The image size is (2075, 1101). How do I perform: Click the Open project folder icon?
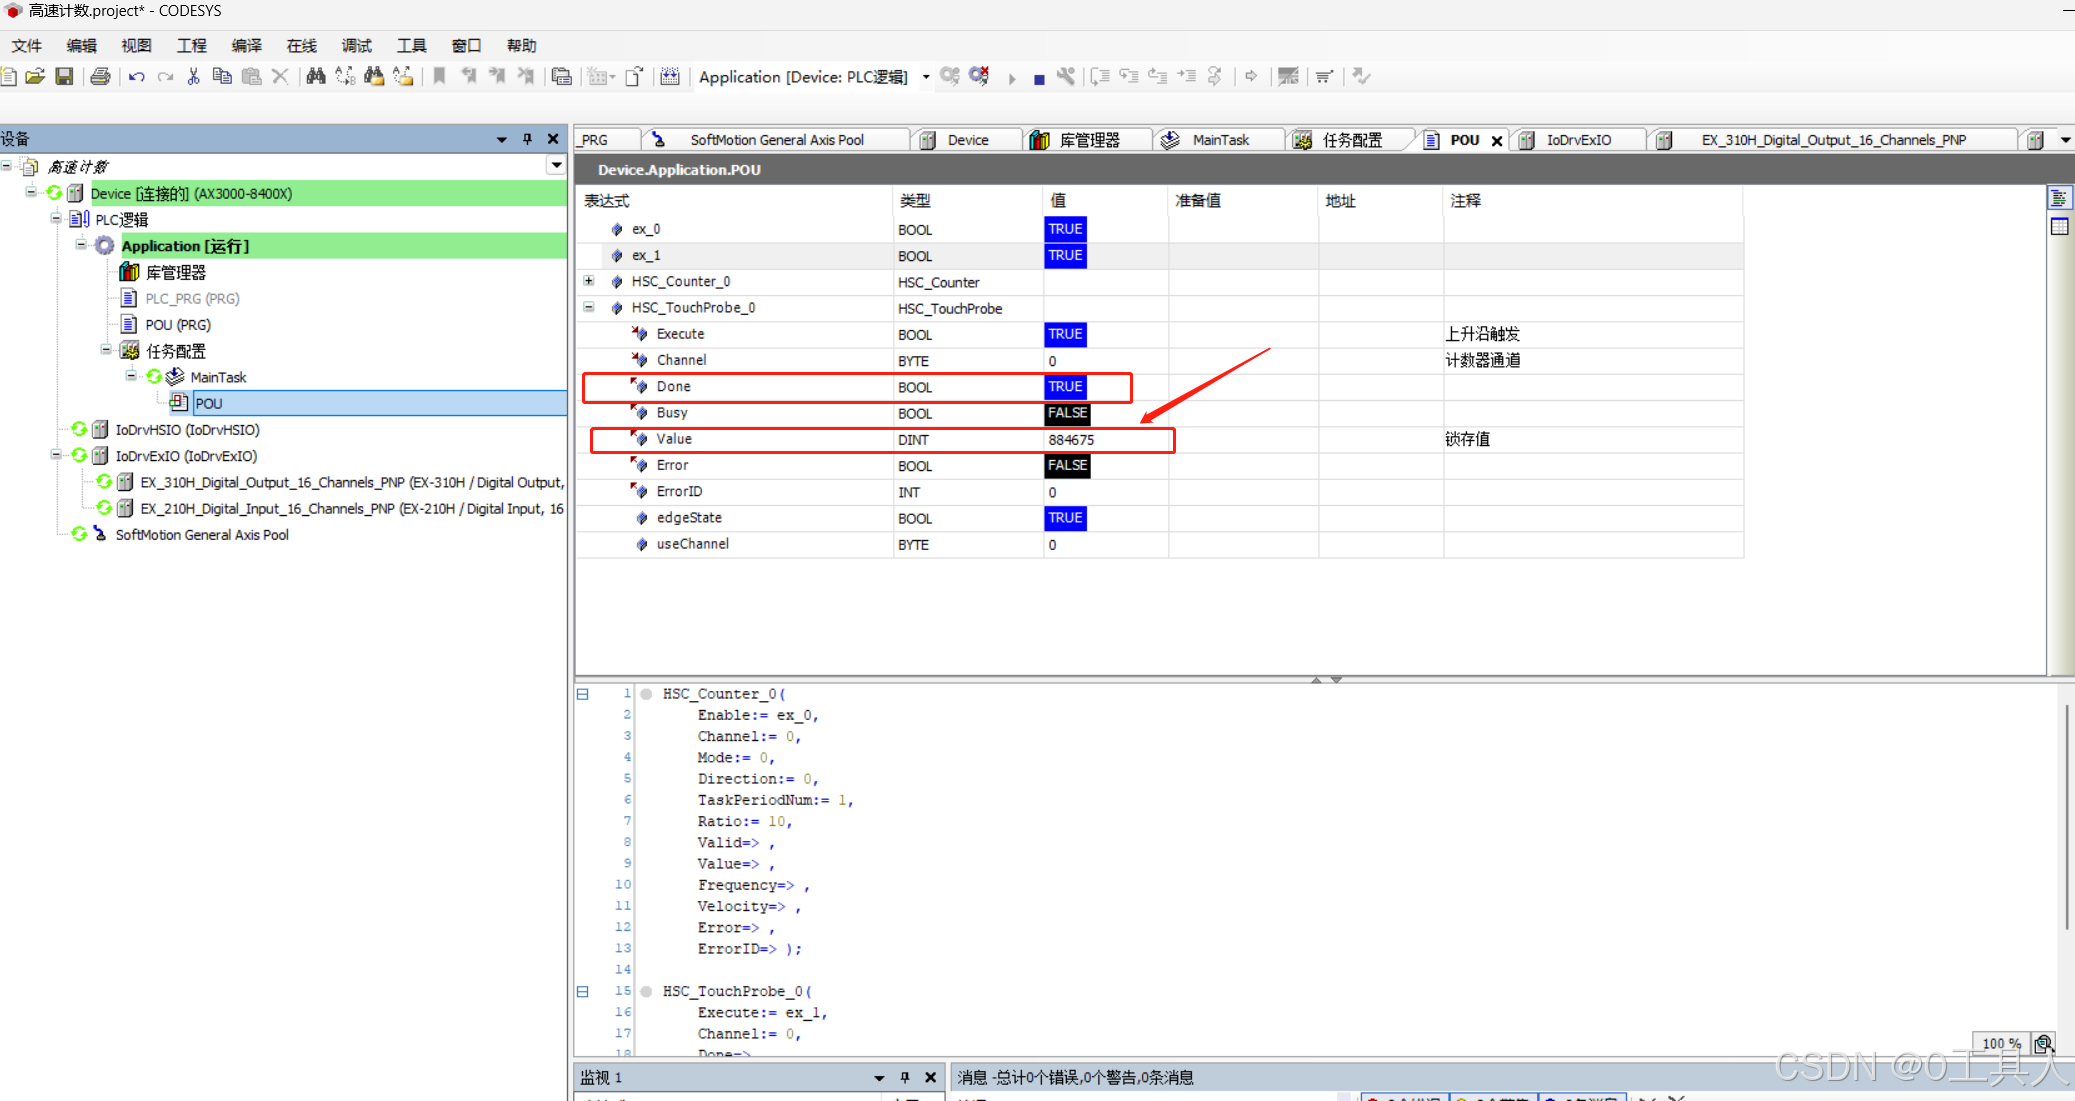35,77
